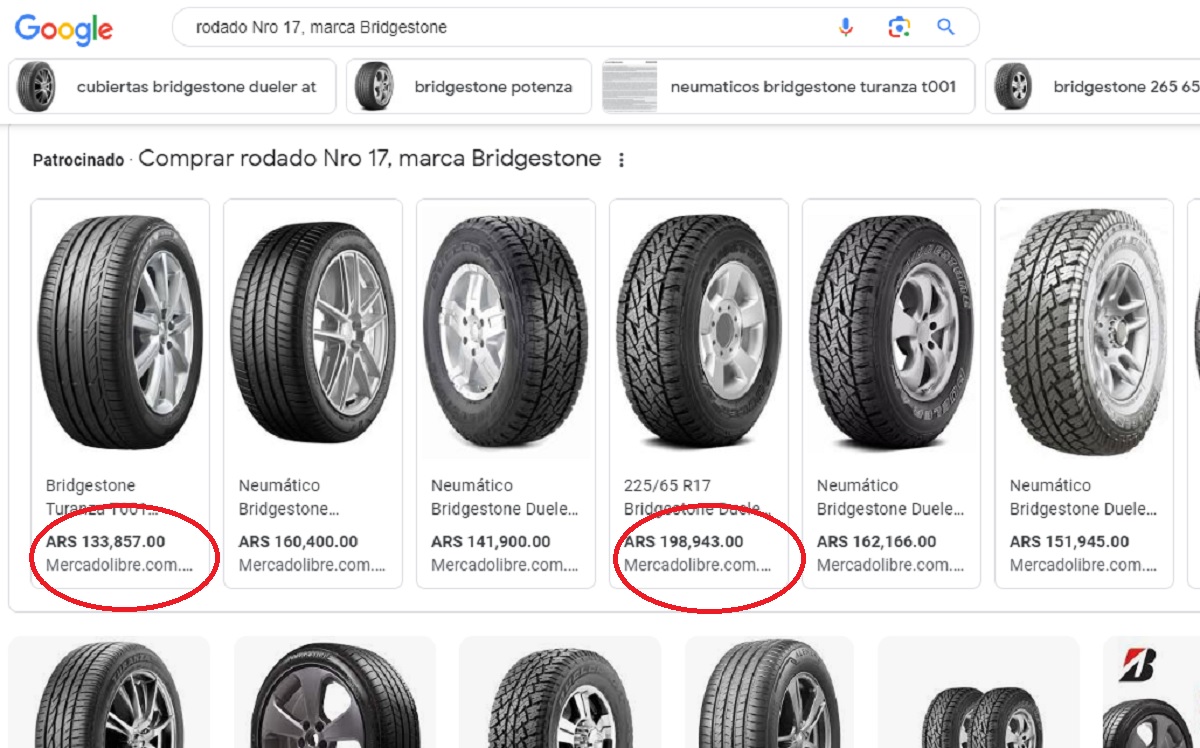Image resolution: width=1200 pixels, height=748 pixels.
Task: Open Bridgestone Turanza T001 product listing
Action: pos(102,497)
